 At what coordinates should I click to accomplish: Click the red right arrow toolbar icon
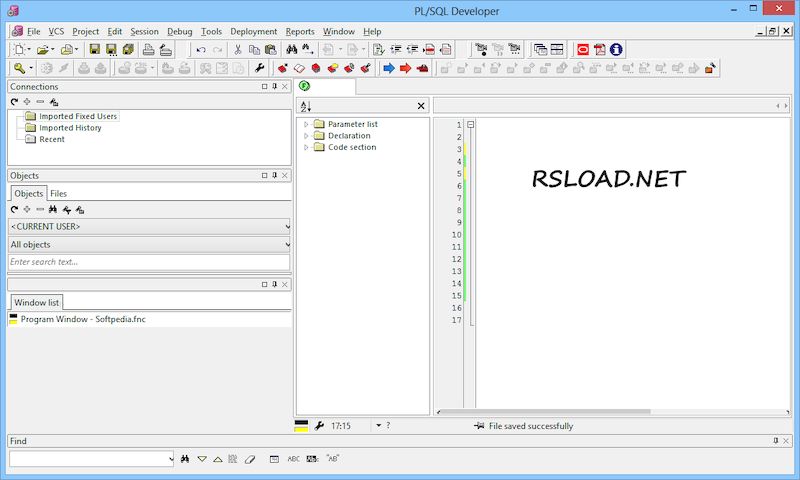(x=405, y=68)
